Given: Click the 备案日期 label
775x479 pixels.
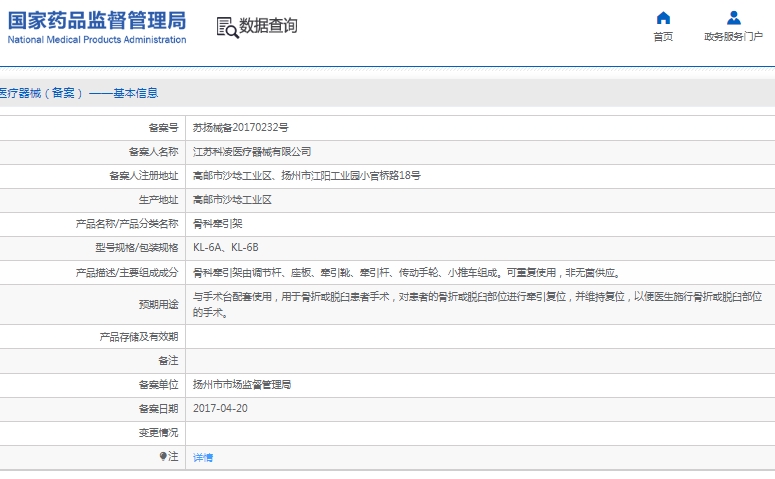Looking at the screenshot, I should [x=158, y=409].
